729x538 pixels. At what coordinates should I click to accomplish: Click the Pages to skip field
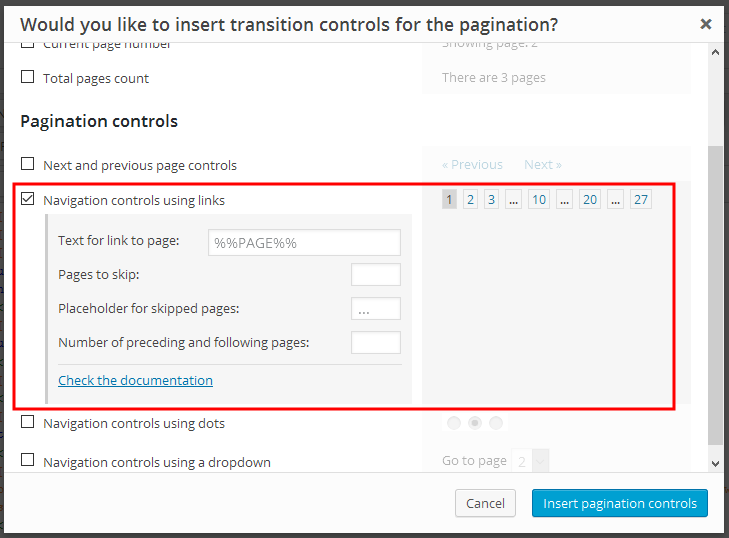[376, 274]
